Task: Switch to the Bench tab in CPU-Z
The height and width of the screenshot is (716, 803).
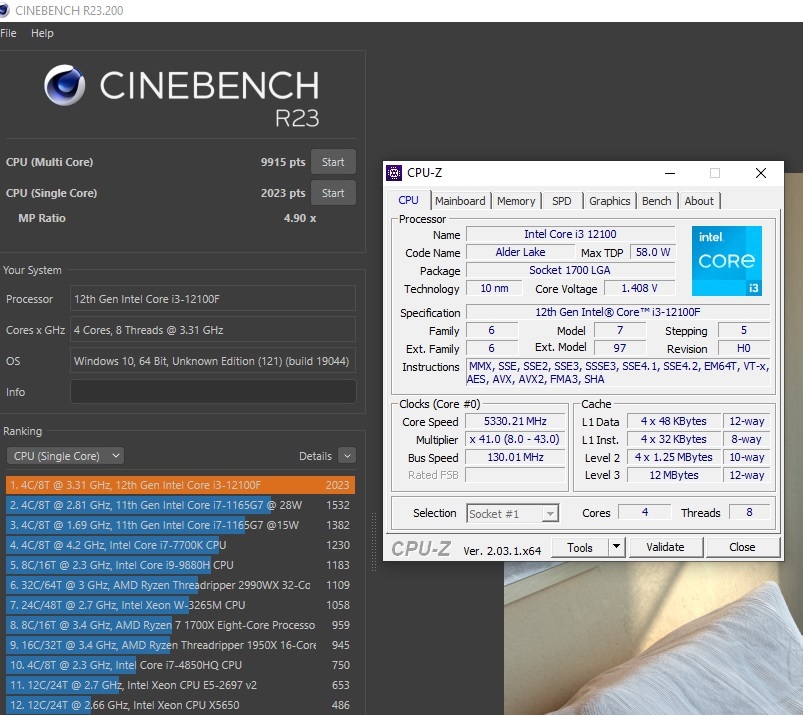Action: coord(657,201)
